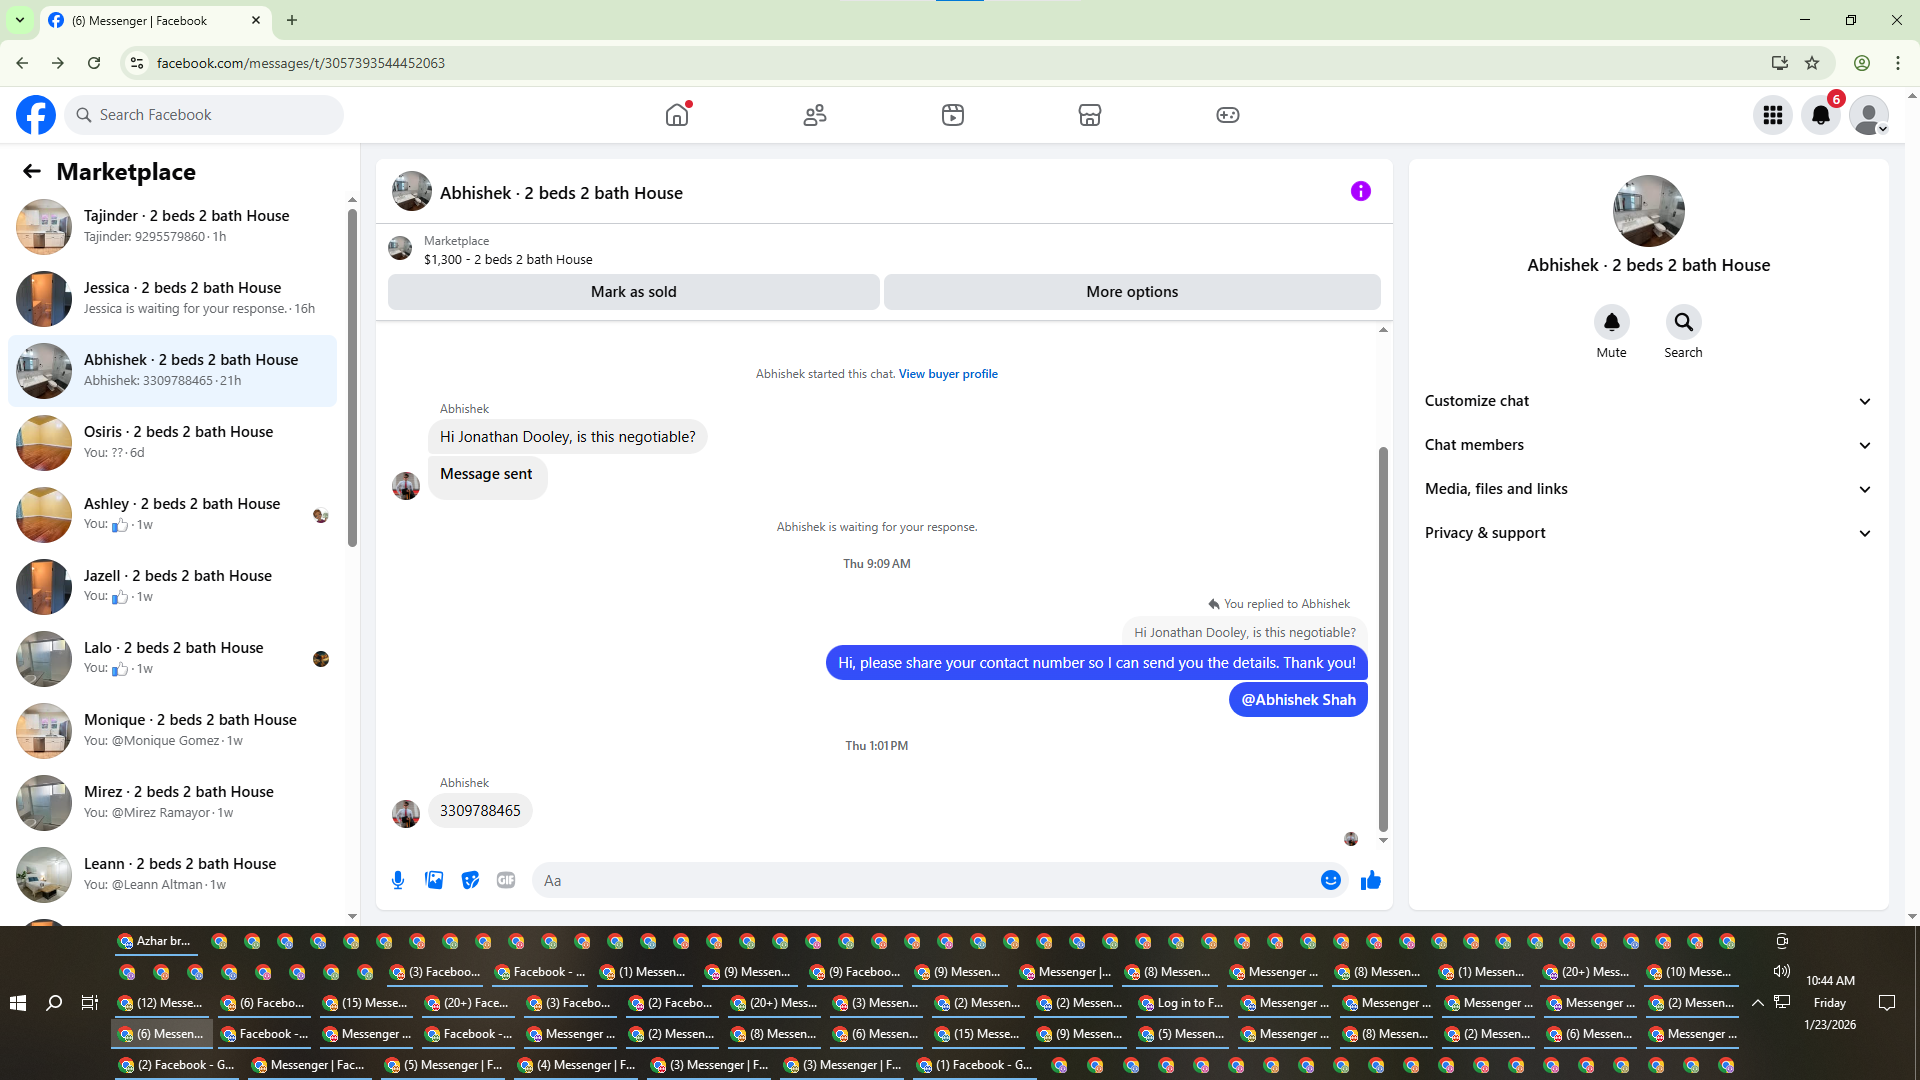Screen dimensions: 1920x1080
Task: Send a thumbs-up like
Action: click(1370, 880)
